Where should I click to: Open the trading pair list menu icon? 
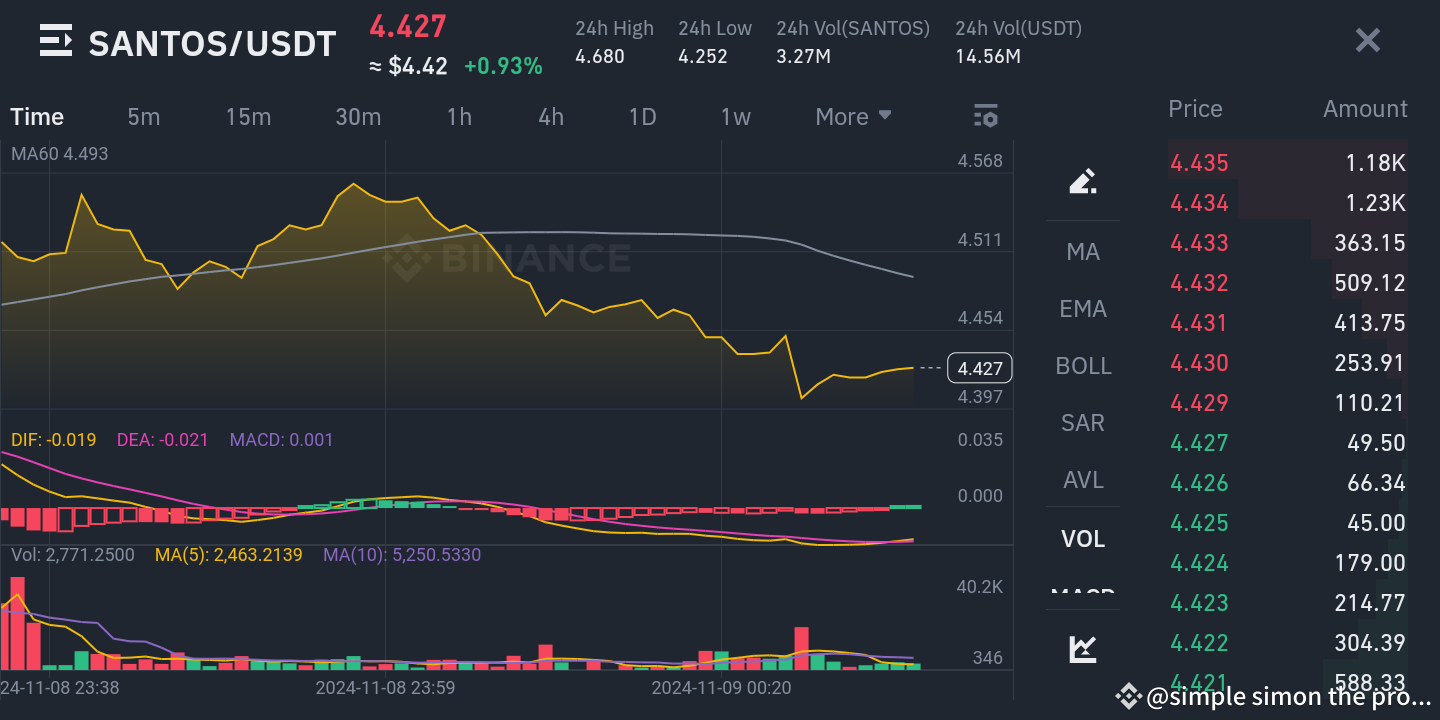(56, 42)
